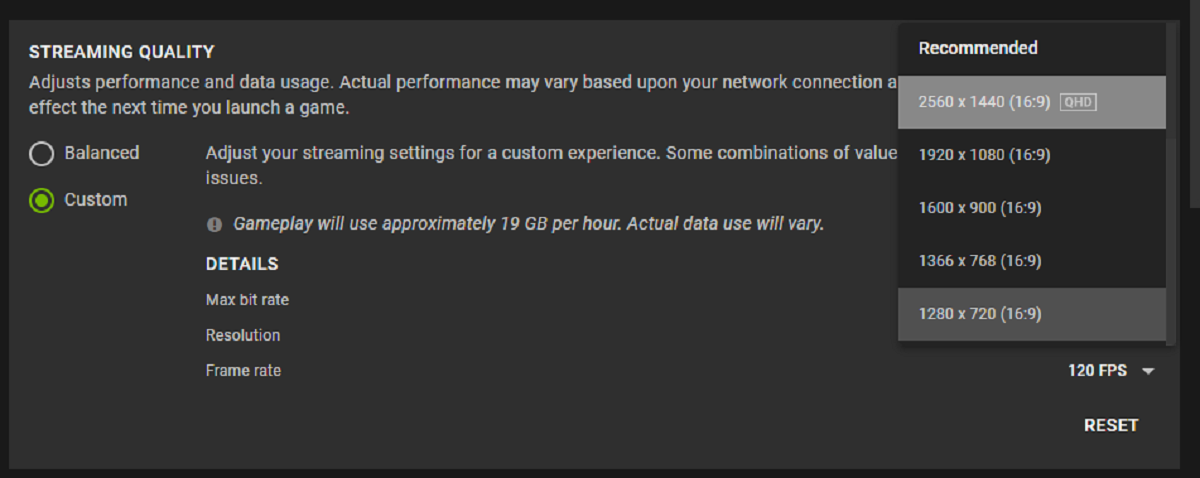This screenshot has width=1200, height=478.
Task: Click the Resolution setting label
Action: pyautogui.click(x=243, y=335)
